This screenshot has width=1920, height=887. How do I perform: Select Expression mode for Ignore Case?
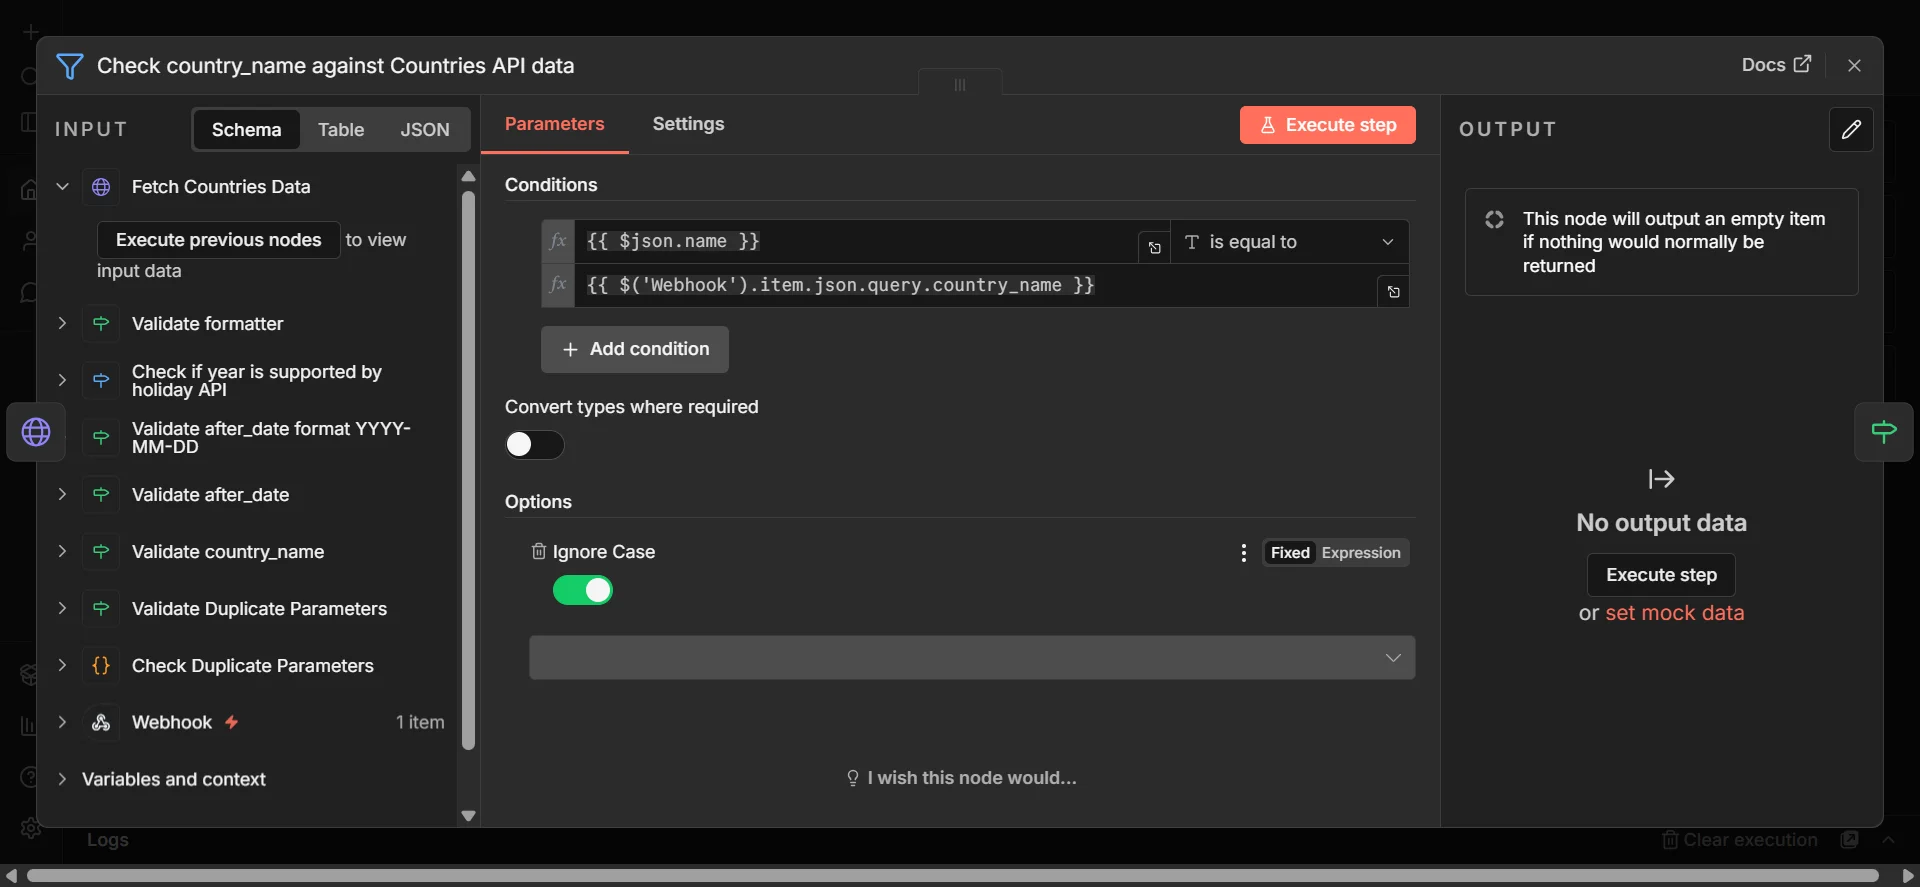point(1360,553)
